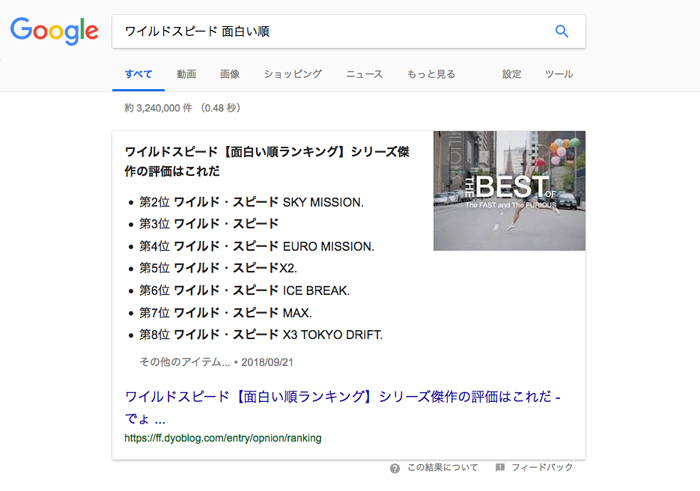Select the すべて tab
This screenshot has height=491, width=700.
point(138,74)
